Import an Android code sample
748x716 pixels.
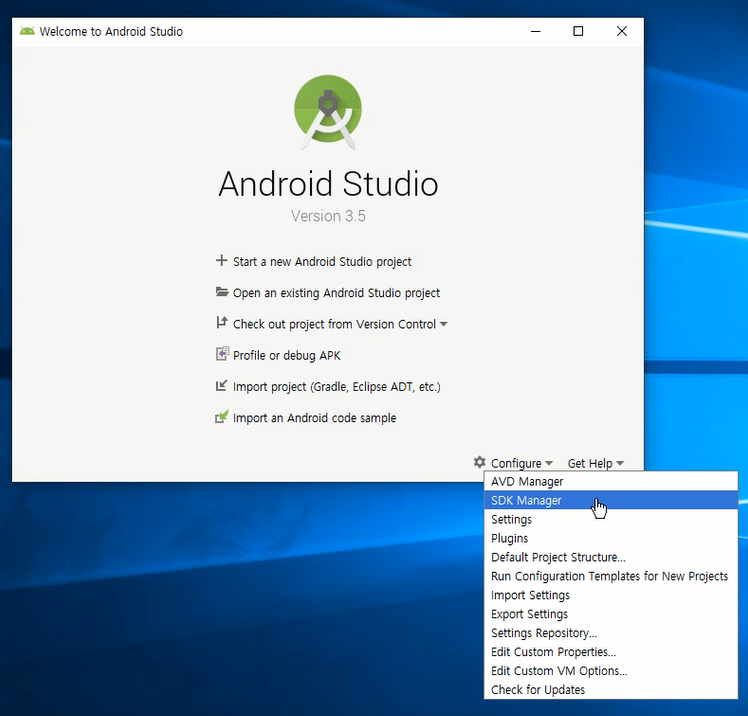[x=314, y=418]
